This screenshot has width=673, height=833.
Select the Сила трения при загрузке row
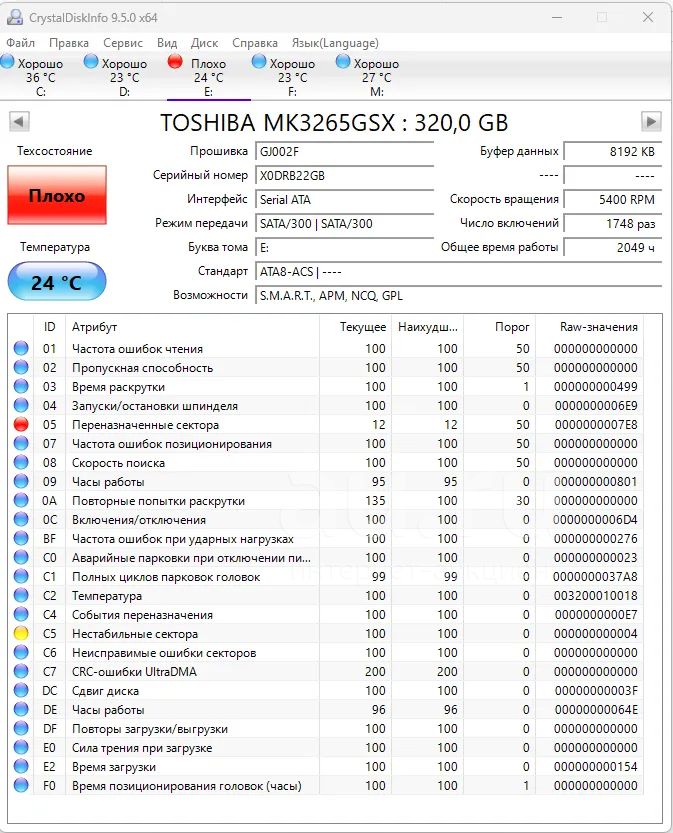326,747
